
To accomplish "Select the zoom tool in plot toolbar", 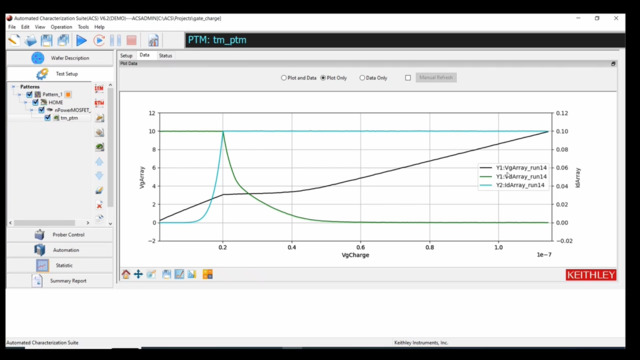I will (x=151, y=274).
